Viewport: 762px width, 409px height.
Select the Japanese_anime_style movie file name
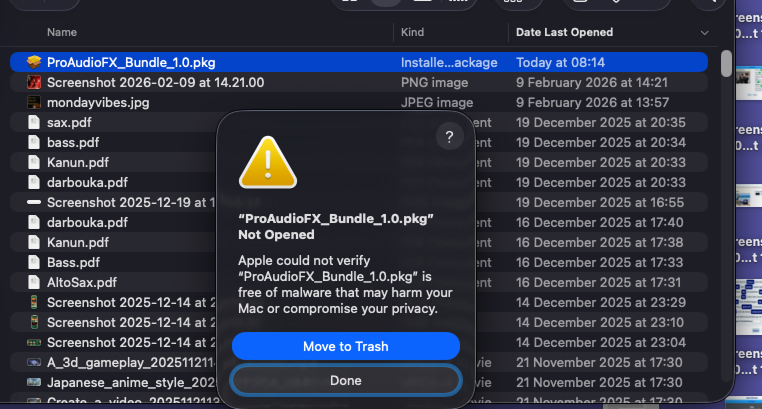[131, 382]
